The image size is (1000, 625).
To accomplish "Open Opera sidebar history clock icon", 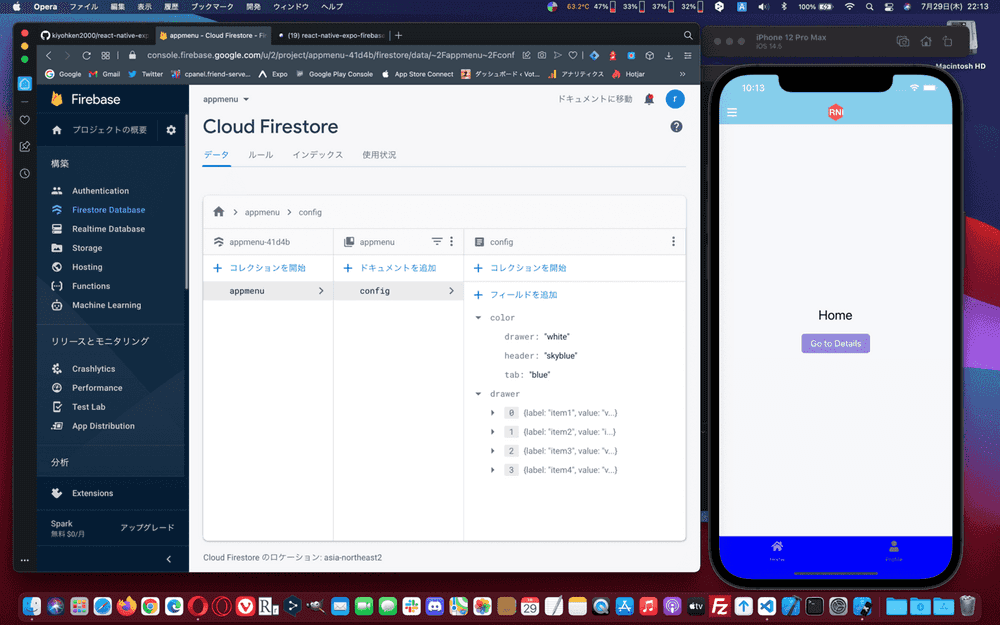I will (24, 173).
